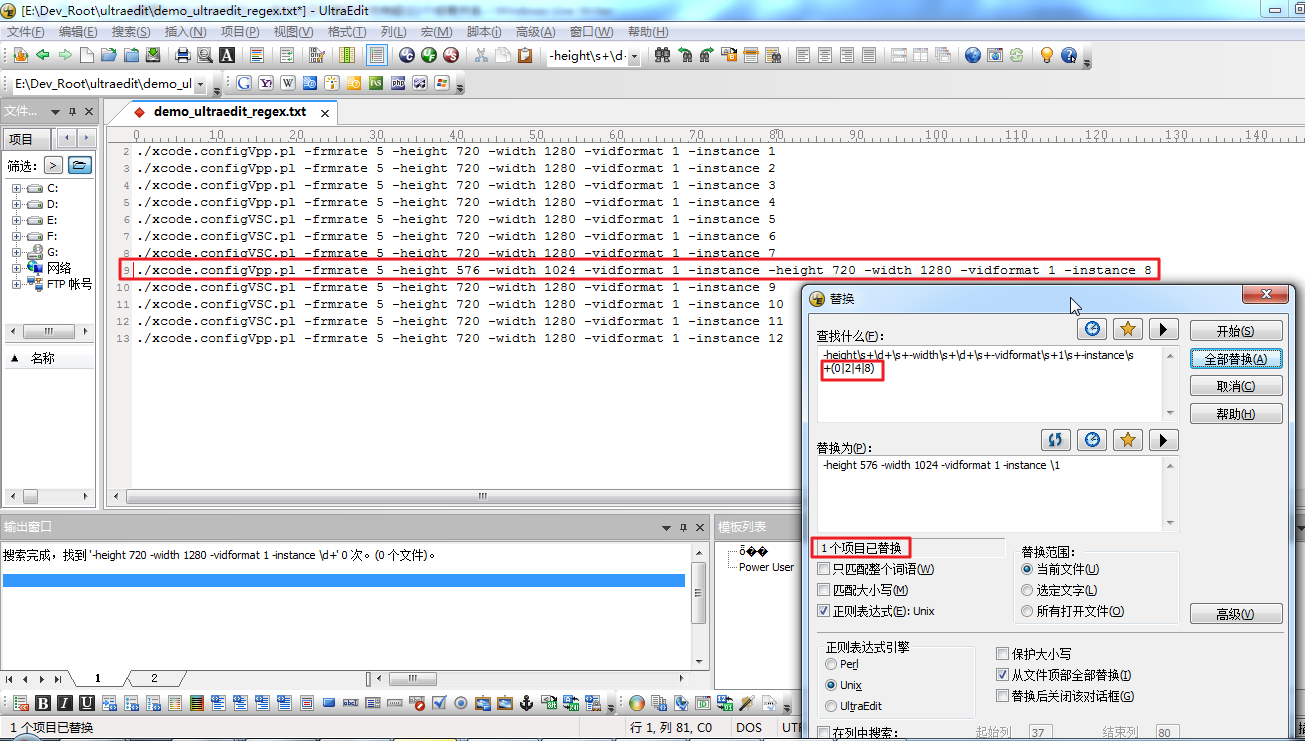Expand the C: drive tree node
This screenshot has width=1305, height=741.
pos(16,188)
